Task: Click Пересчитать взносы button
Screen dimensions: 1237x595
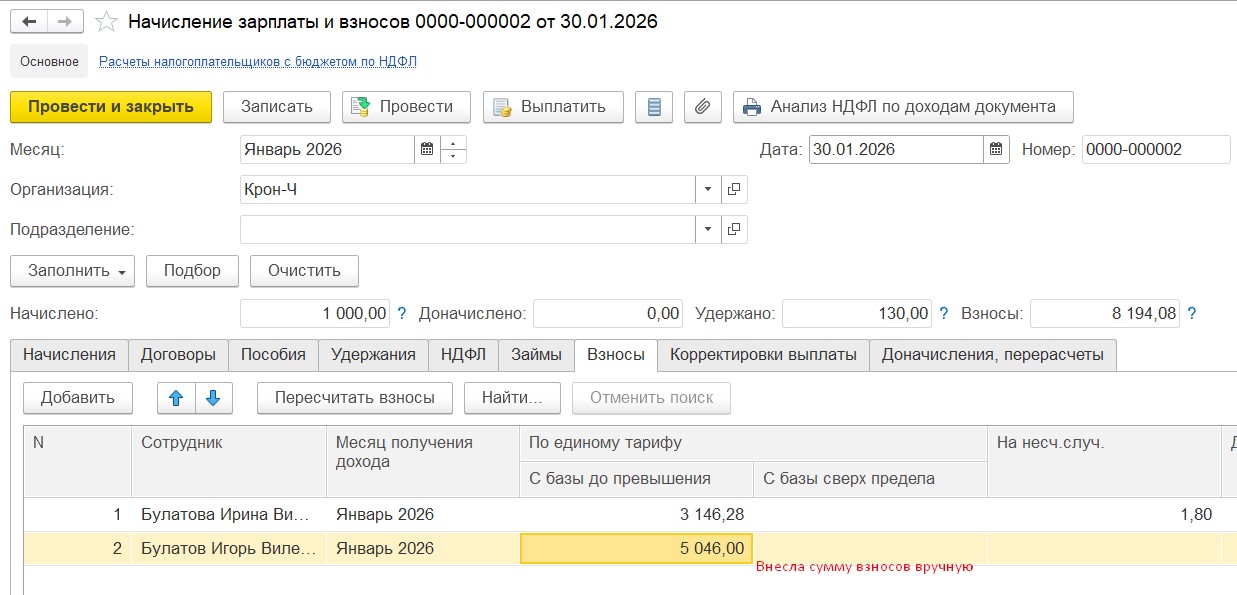Action: pos(354,398)
